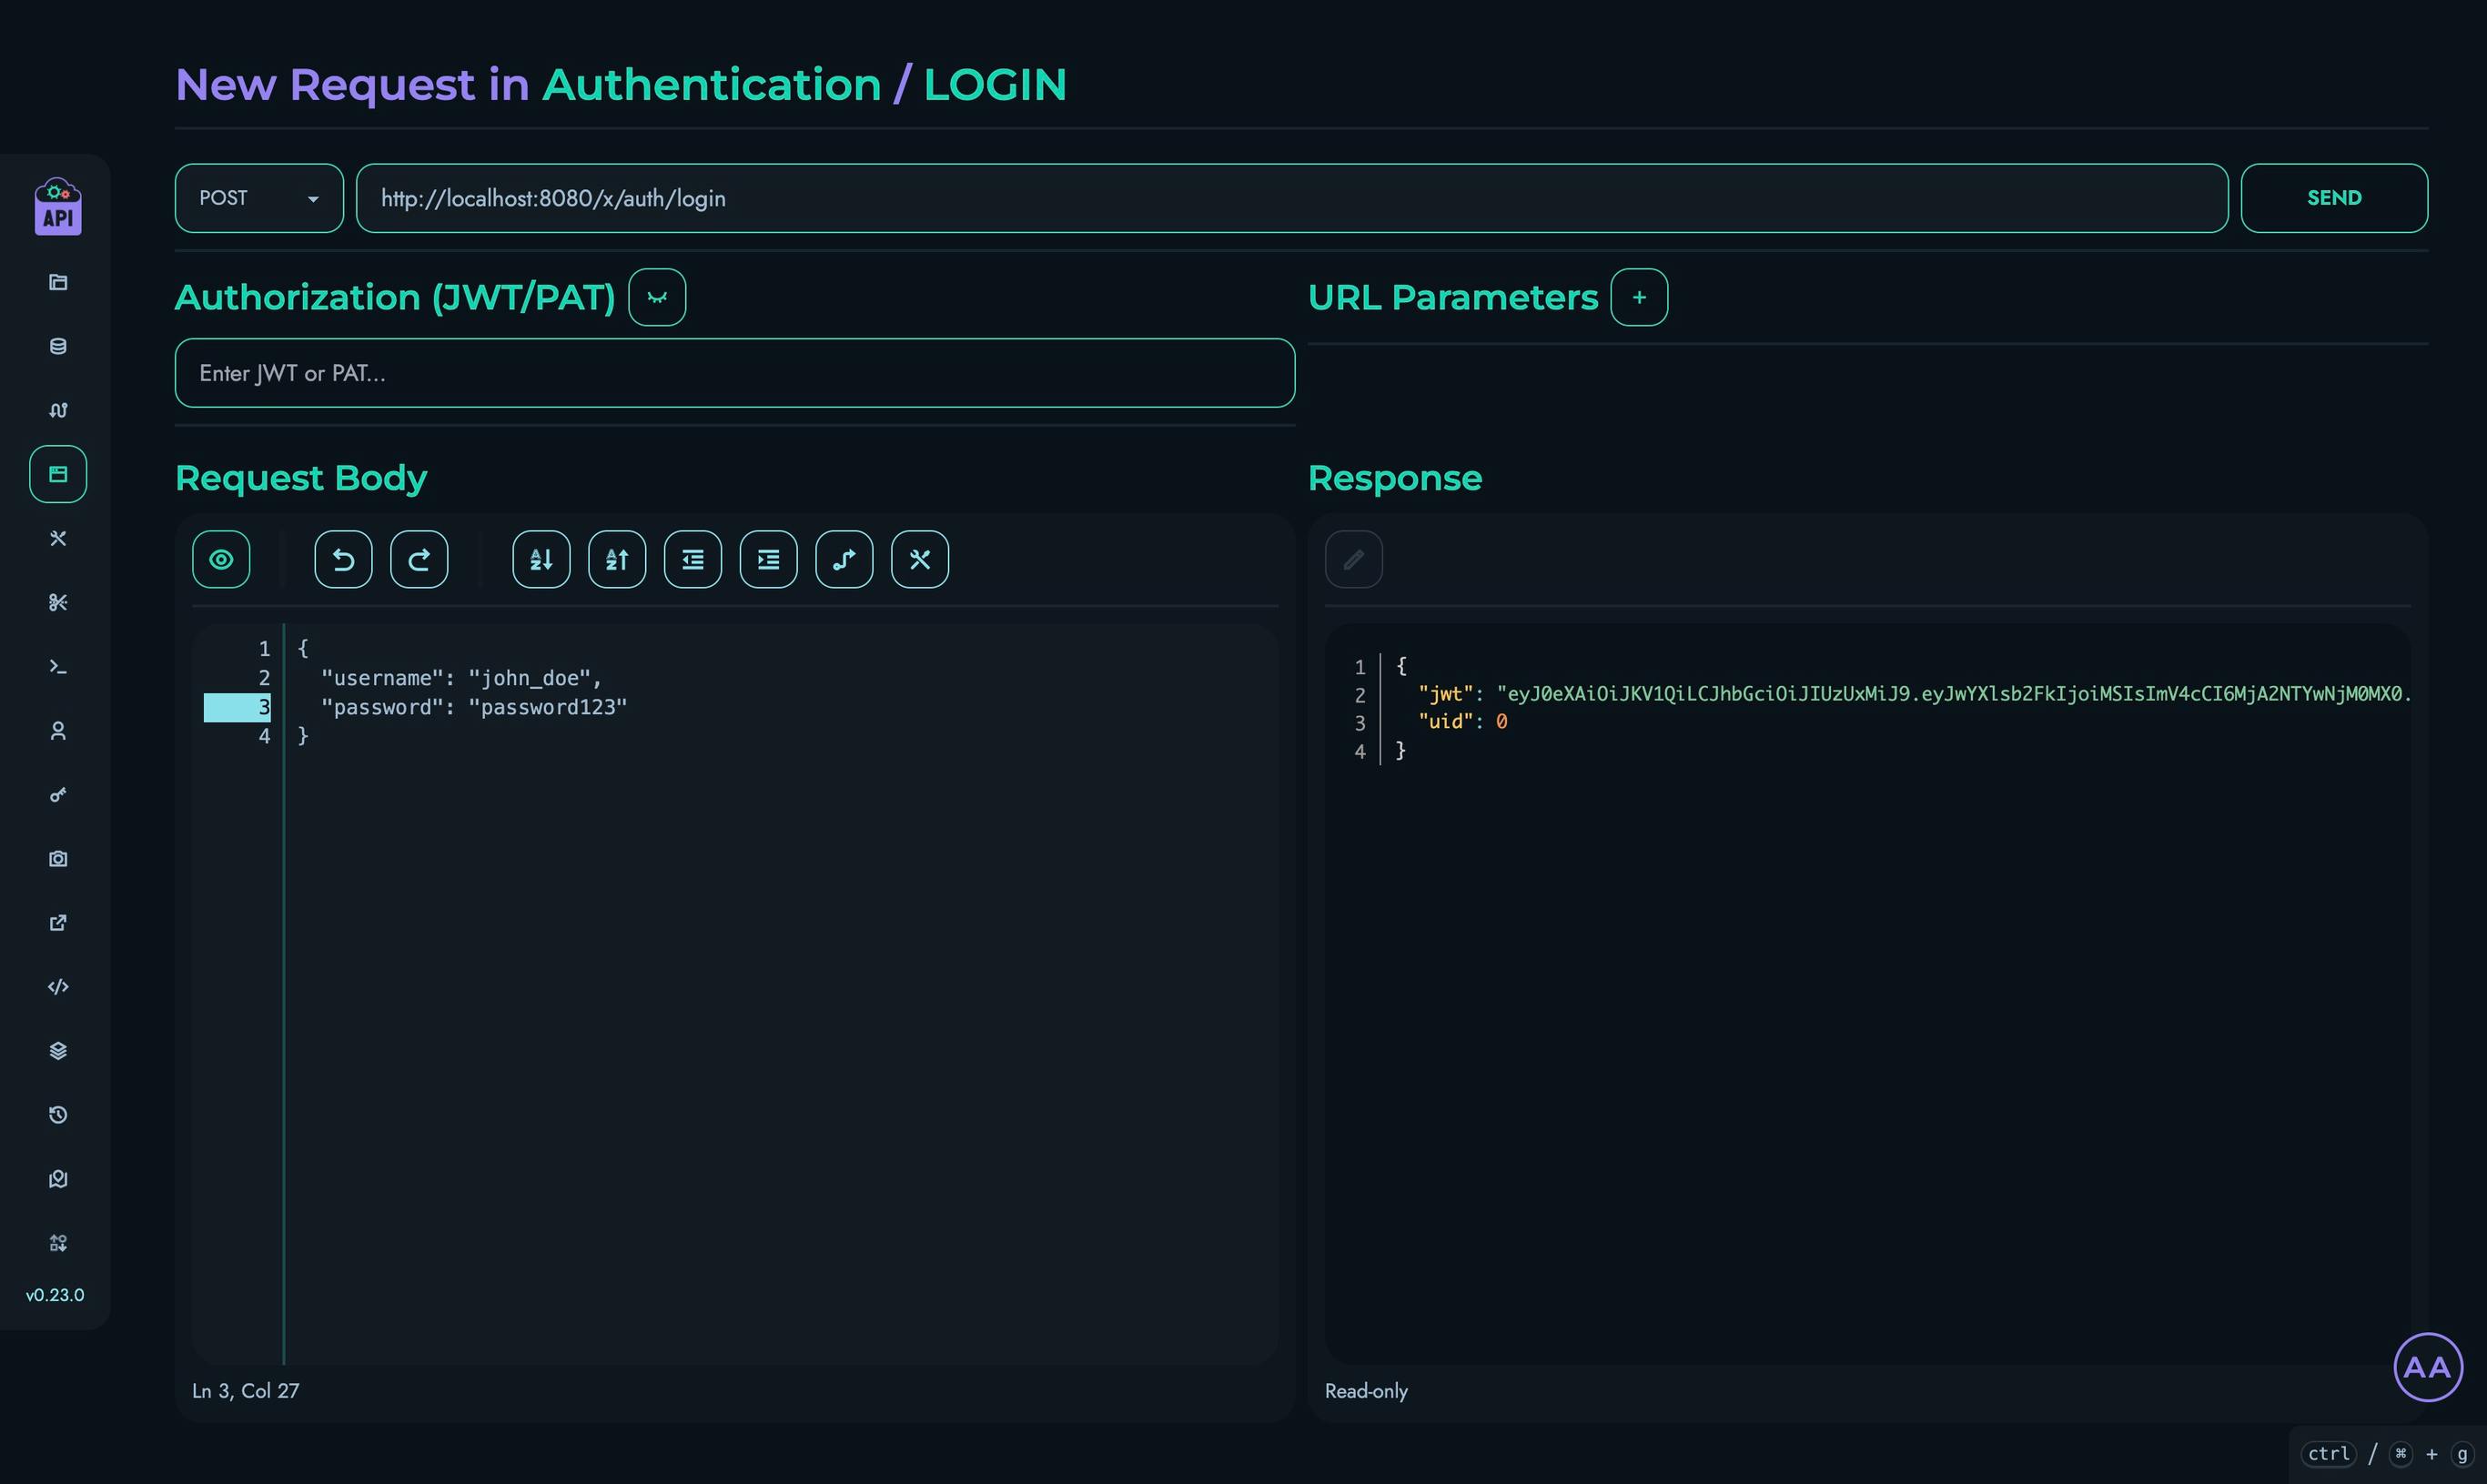Open the key icon in the sidebar

pos(58,794)
